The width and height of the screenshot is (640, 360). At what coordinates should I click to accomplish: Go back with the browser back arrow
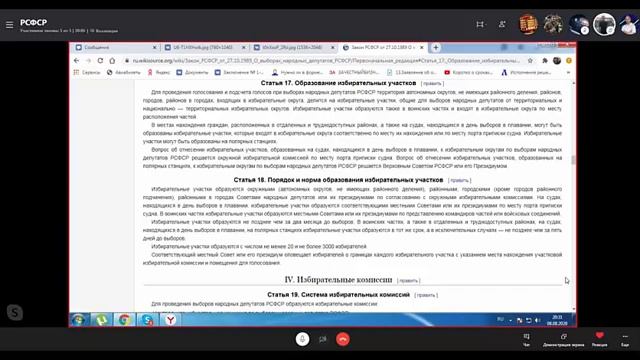click(77, 60)
